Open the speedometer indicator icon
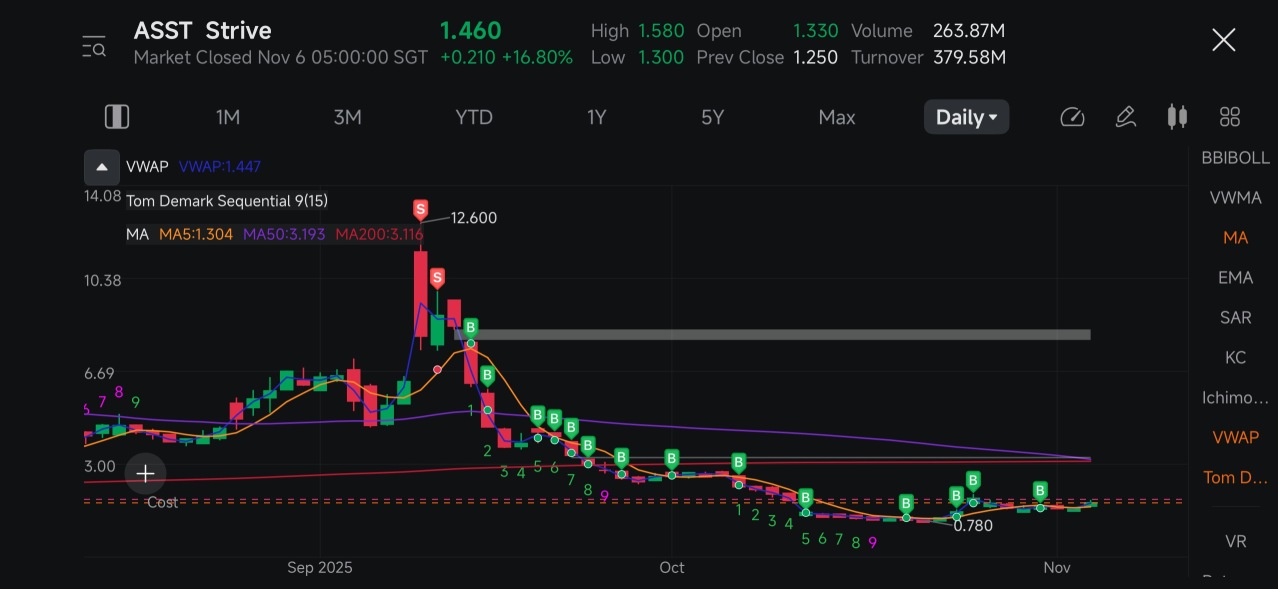 point(1072,117)
